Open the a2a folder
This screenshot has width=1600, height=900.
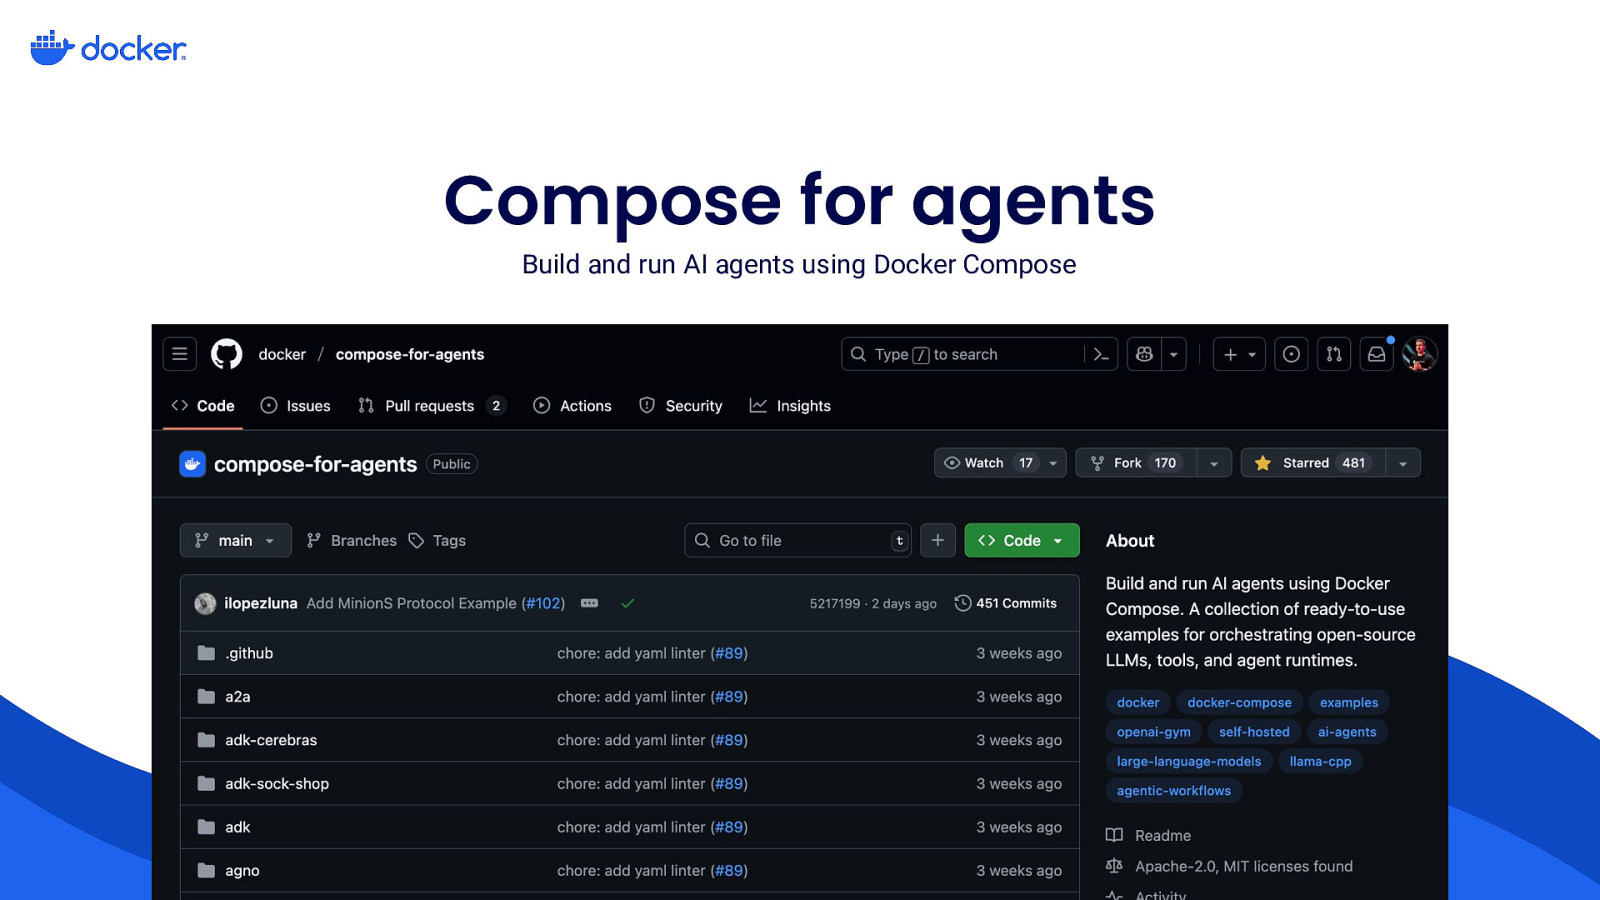click(237, 696)
